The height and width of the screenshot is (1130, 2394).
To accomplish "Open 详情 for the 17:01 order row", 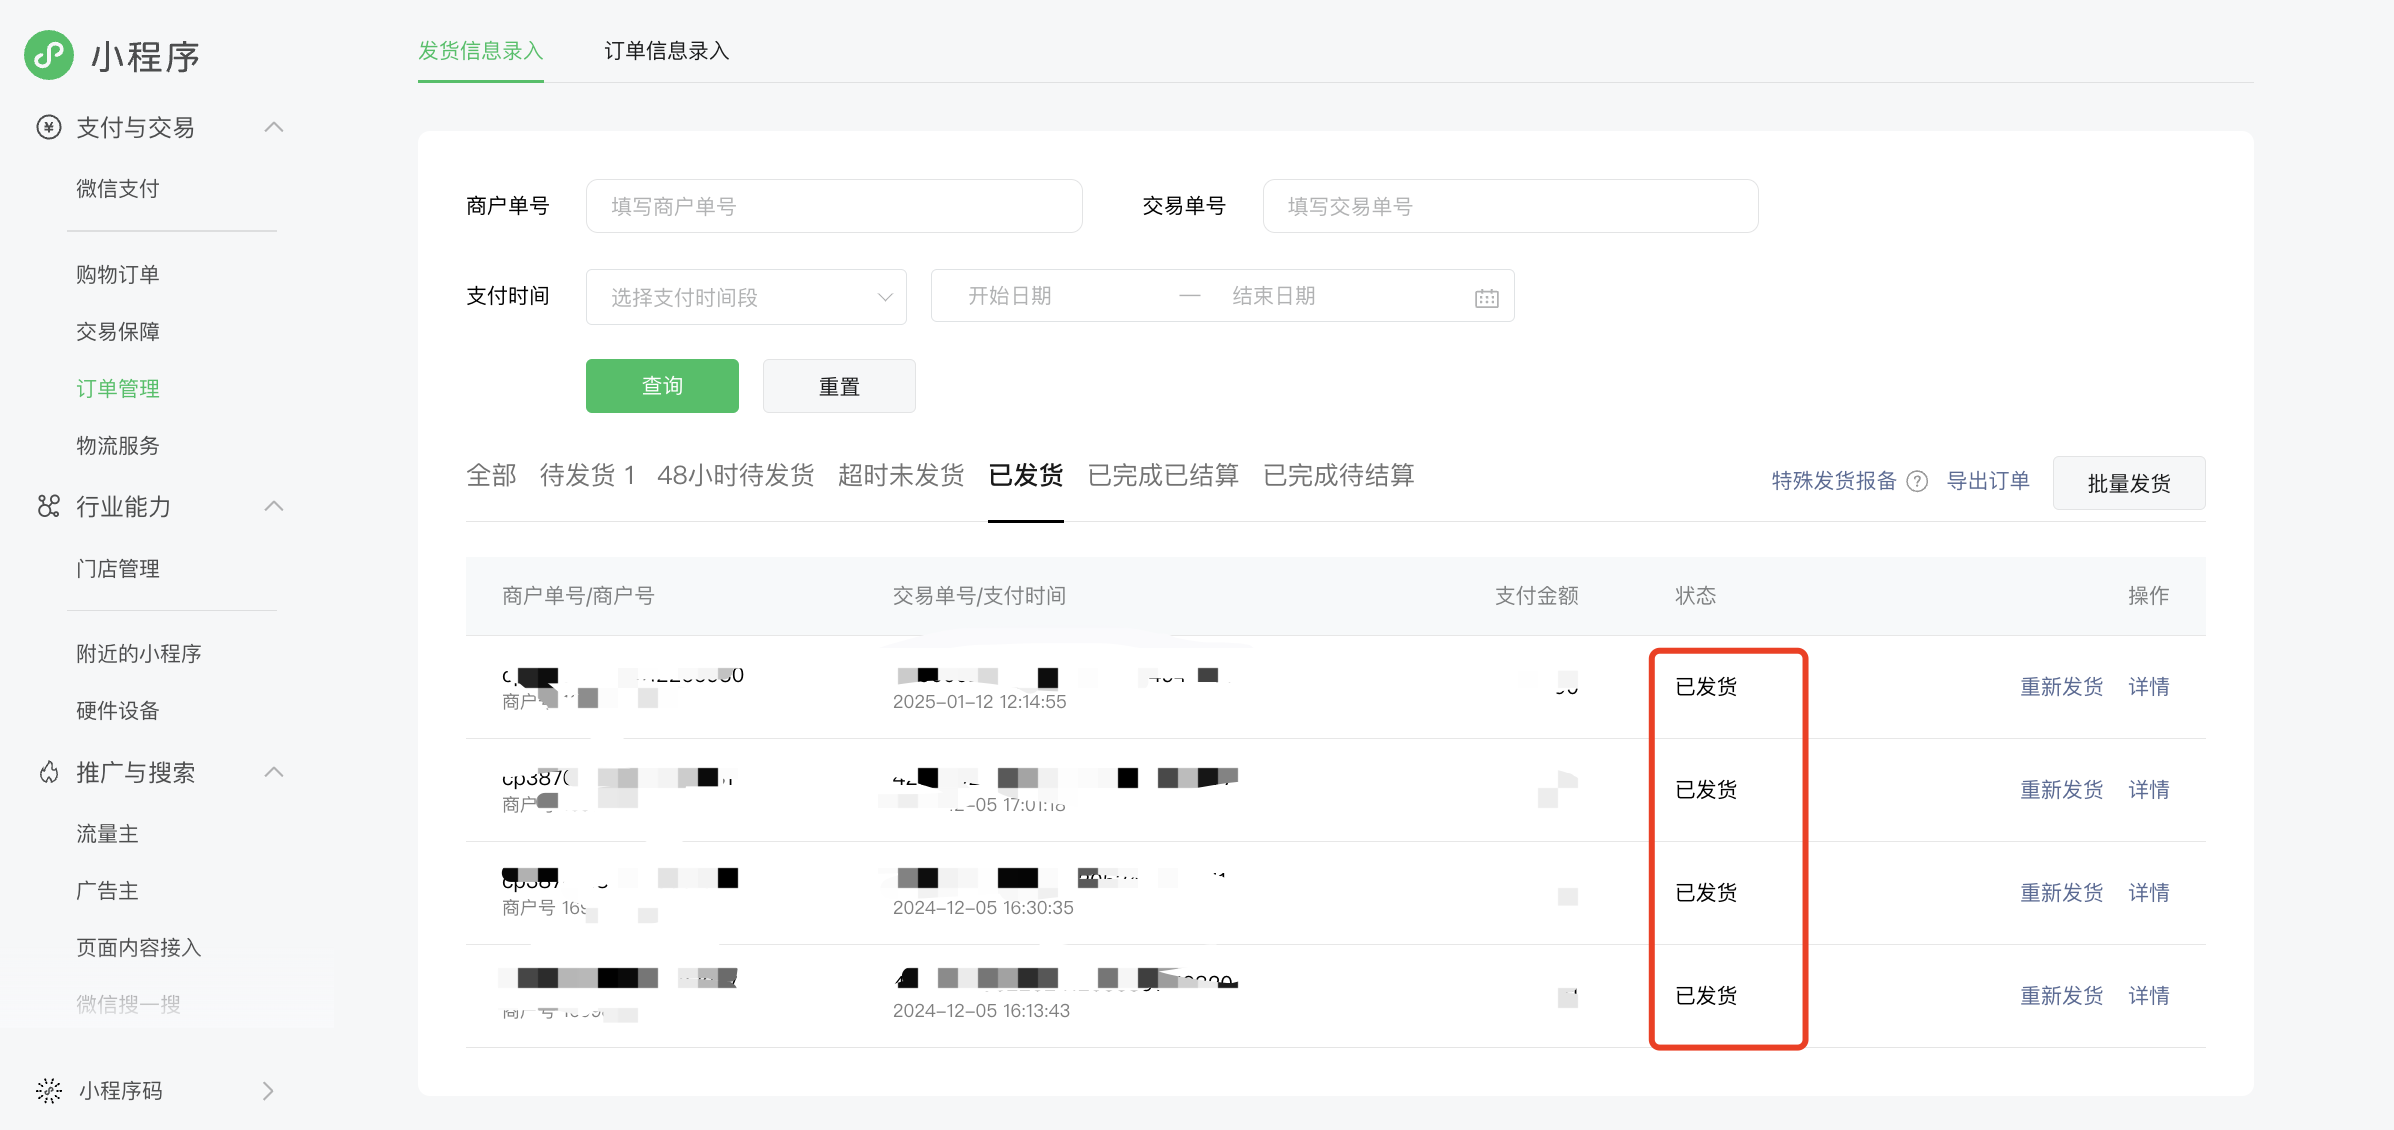I will tap(2148, 790).
